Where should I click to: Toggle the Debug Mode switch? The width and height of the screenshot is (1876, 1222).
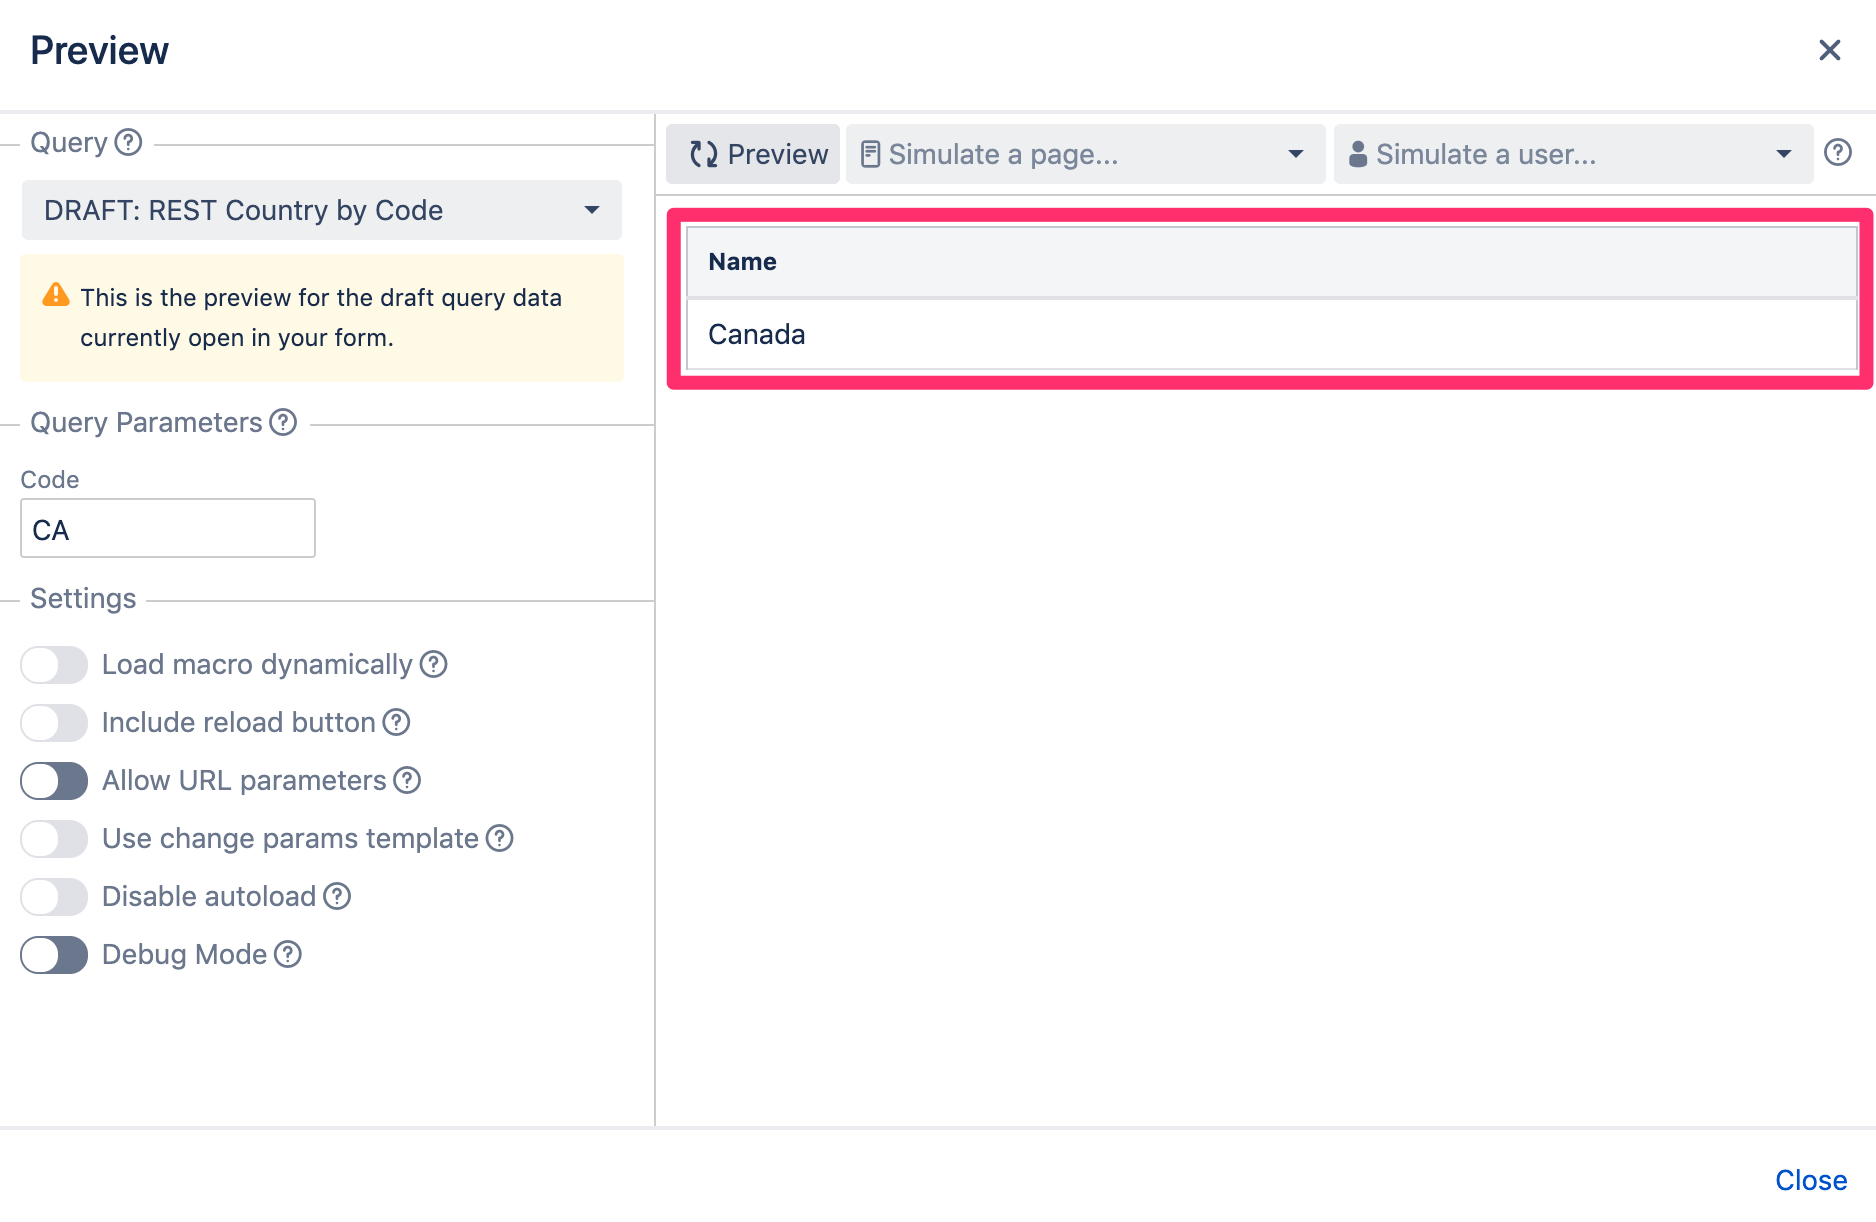point(54,955)
